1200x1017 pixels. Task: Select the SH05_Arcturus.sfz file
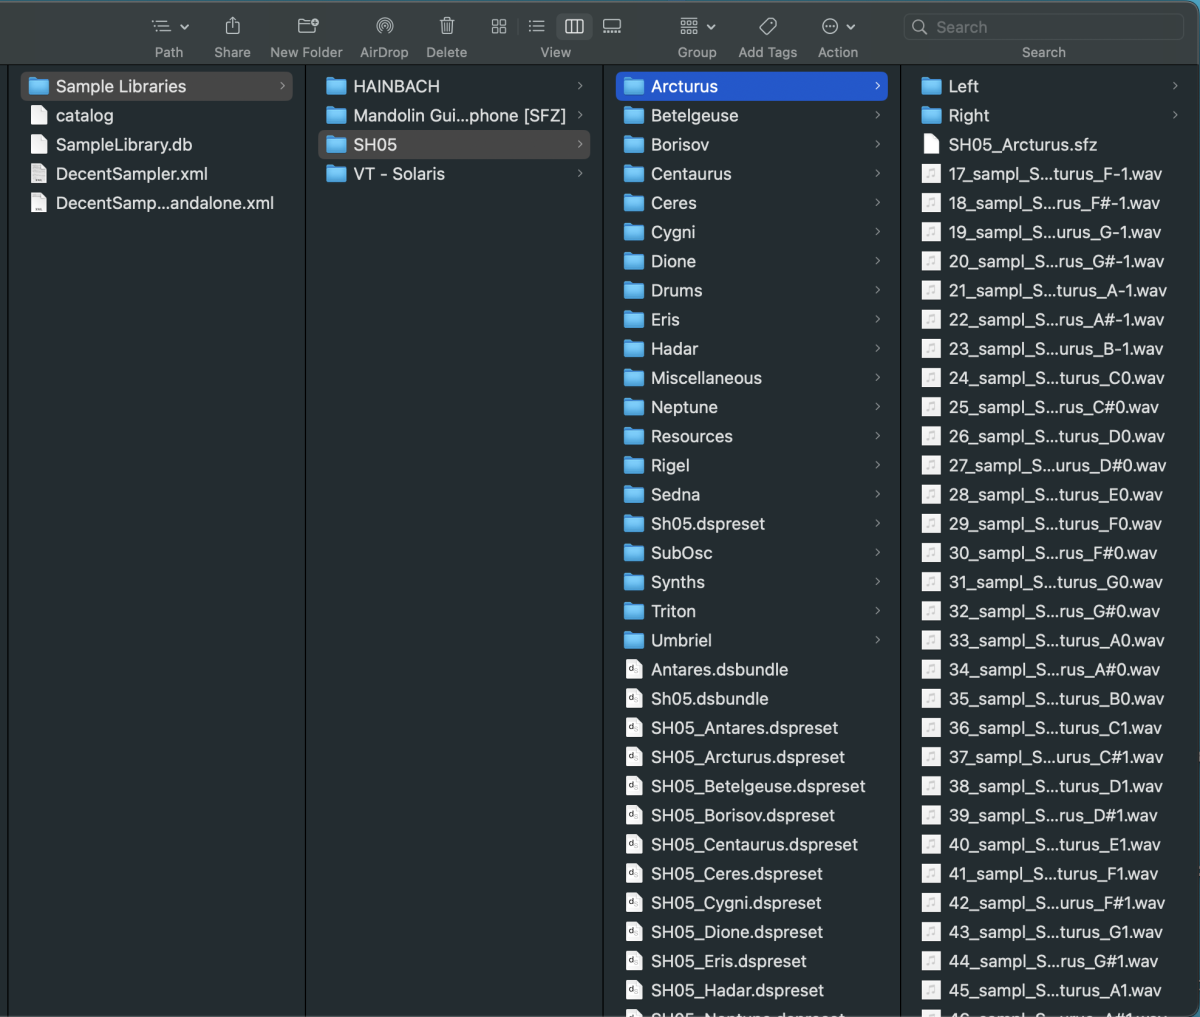[1050, 144]
